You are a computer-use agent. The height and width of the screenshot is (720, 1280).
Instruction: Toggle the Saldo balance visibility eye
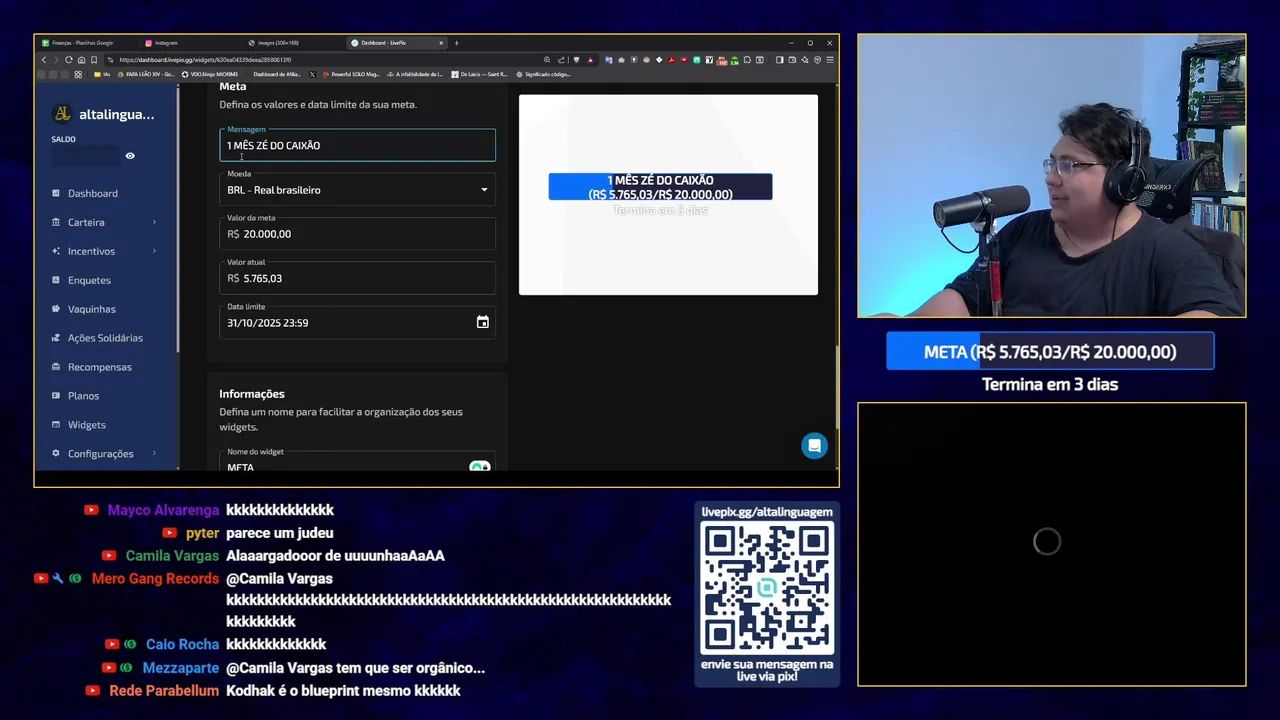point(130,156)
